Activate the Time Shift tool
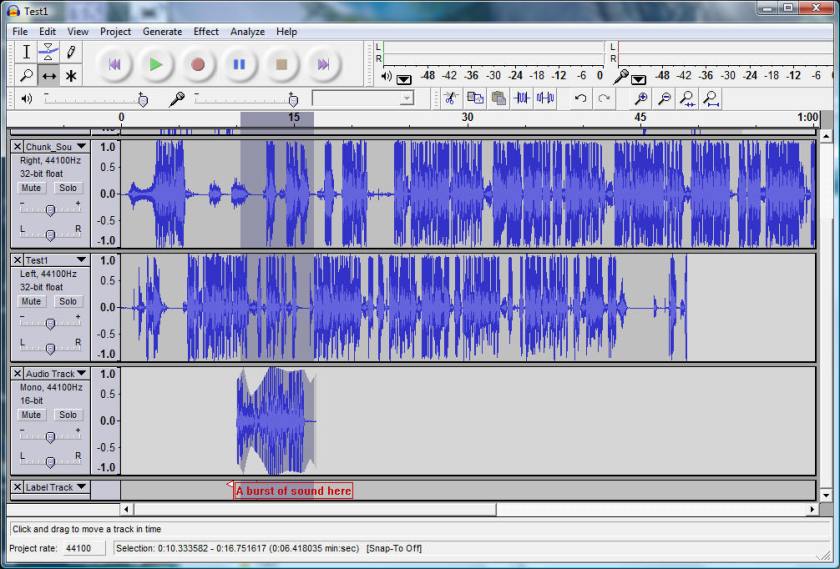Image resolution: width=840 pixels, height=569 pixels. [x=49, y=76]
